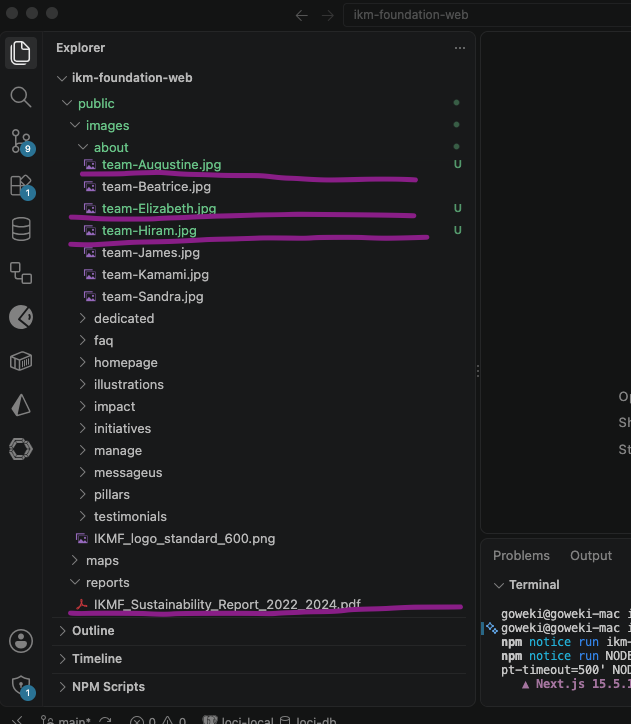
Task: Open team-Augustine.jpg file
Action: [x=162, y=165]
